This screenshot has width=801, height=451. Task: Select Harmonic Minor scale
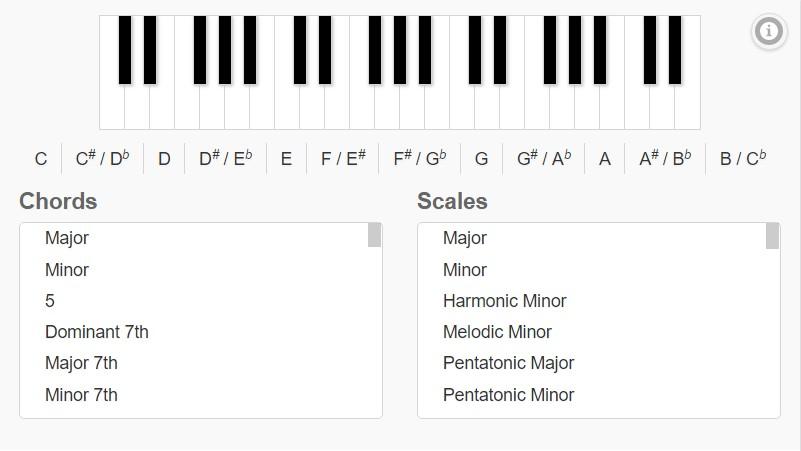point(504,301)
